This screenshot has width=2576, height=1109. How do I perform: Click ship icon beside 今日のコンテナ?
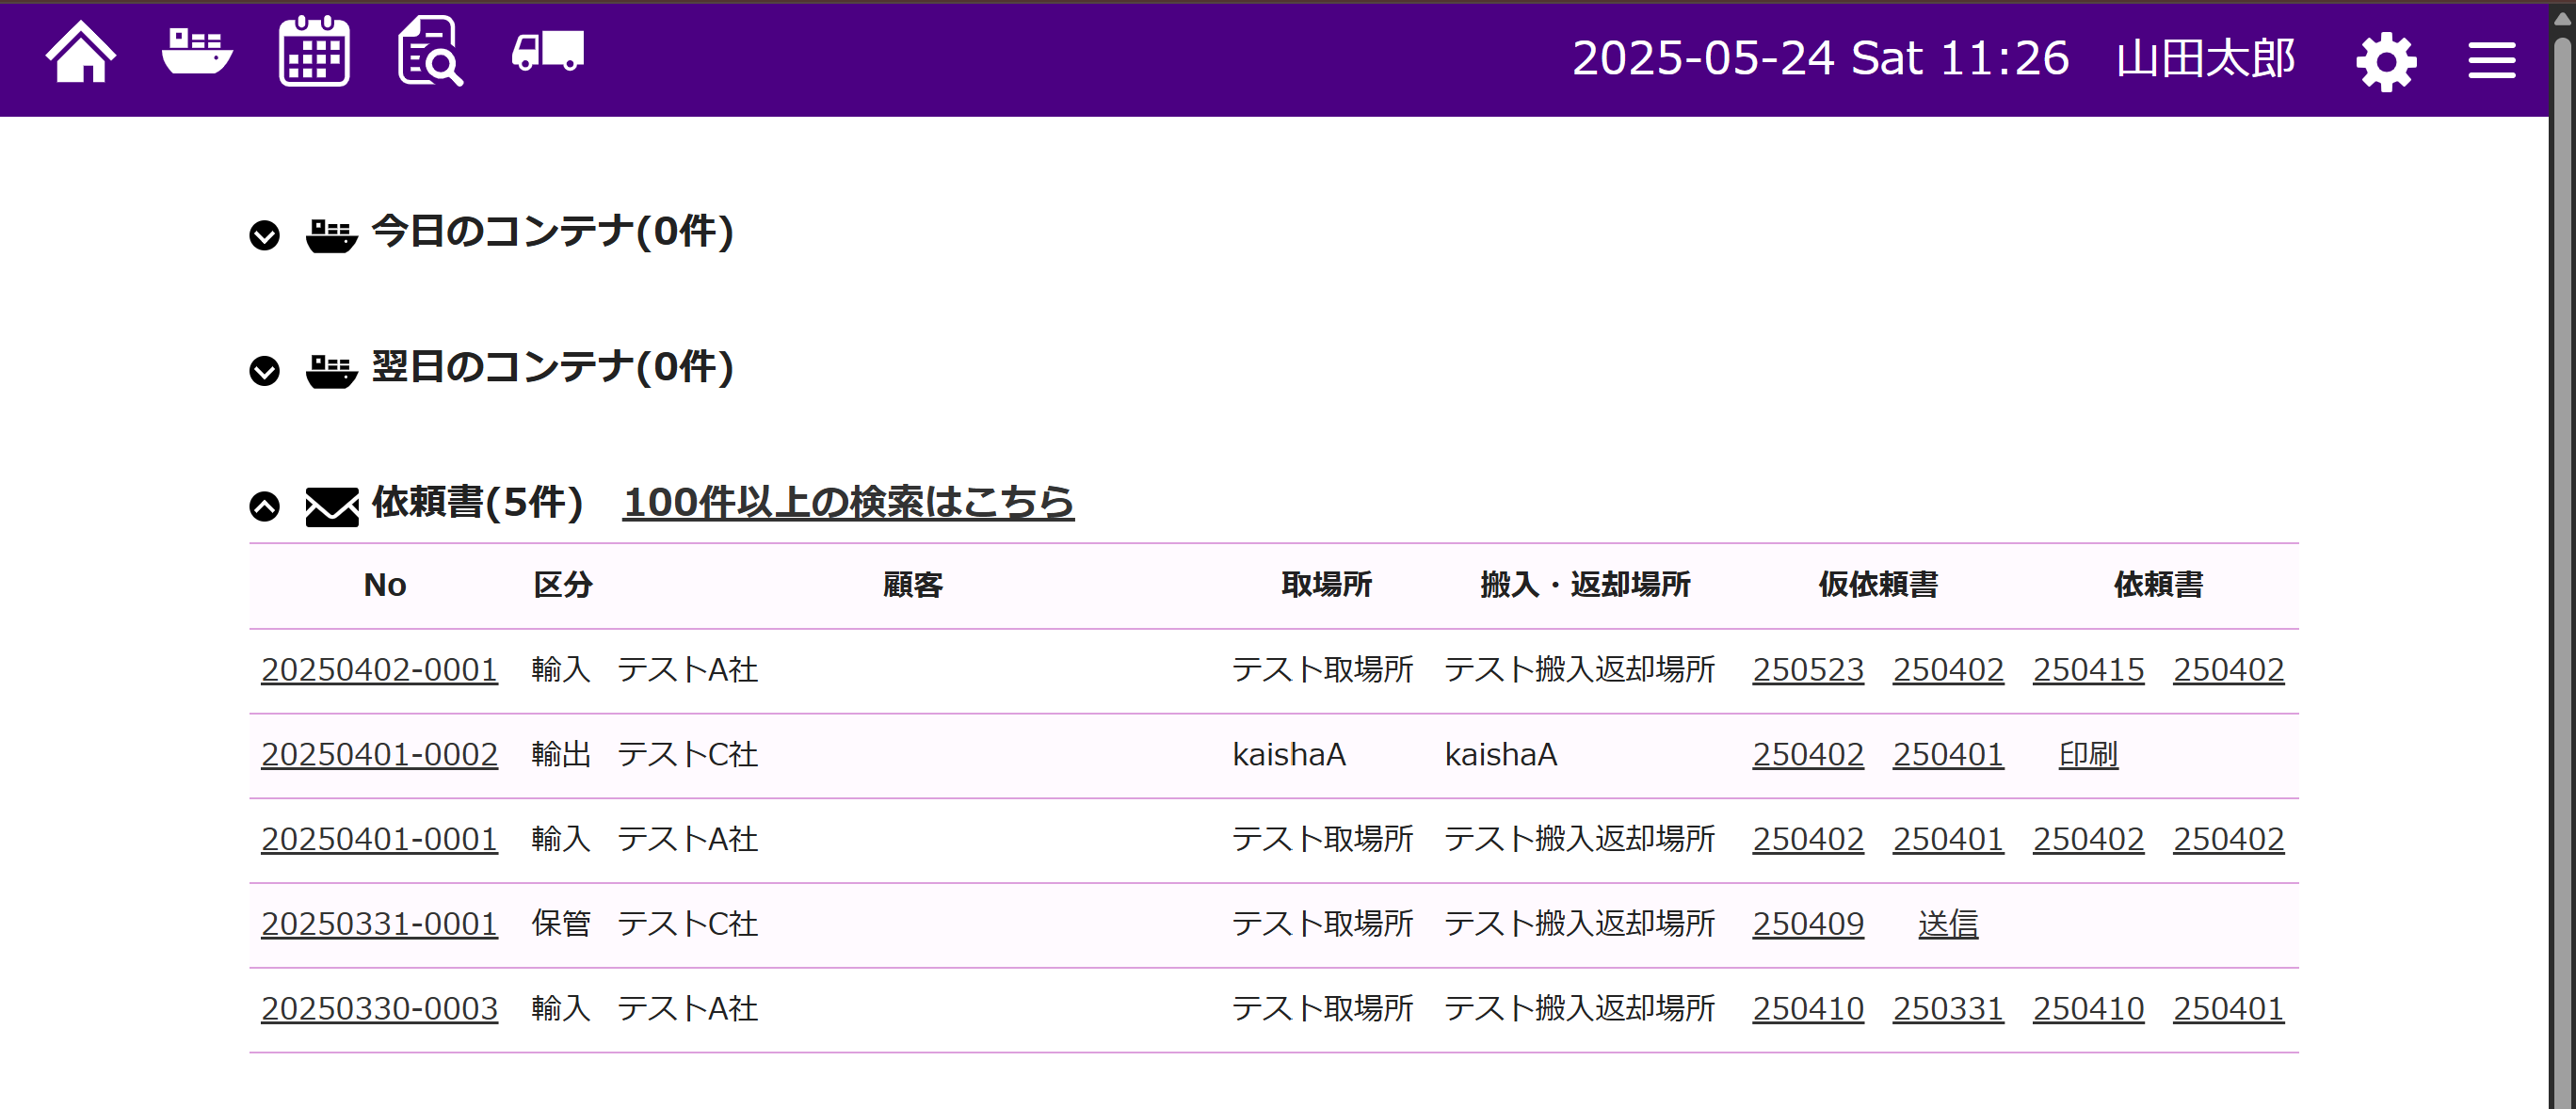(x=332, y=235)
